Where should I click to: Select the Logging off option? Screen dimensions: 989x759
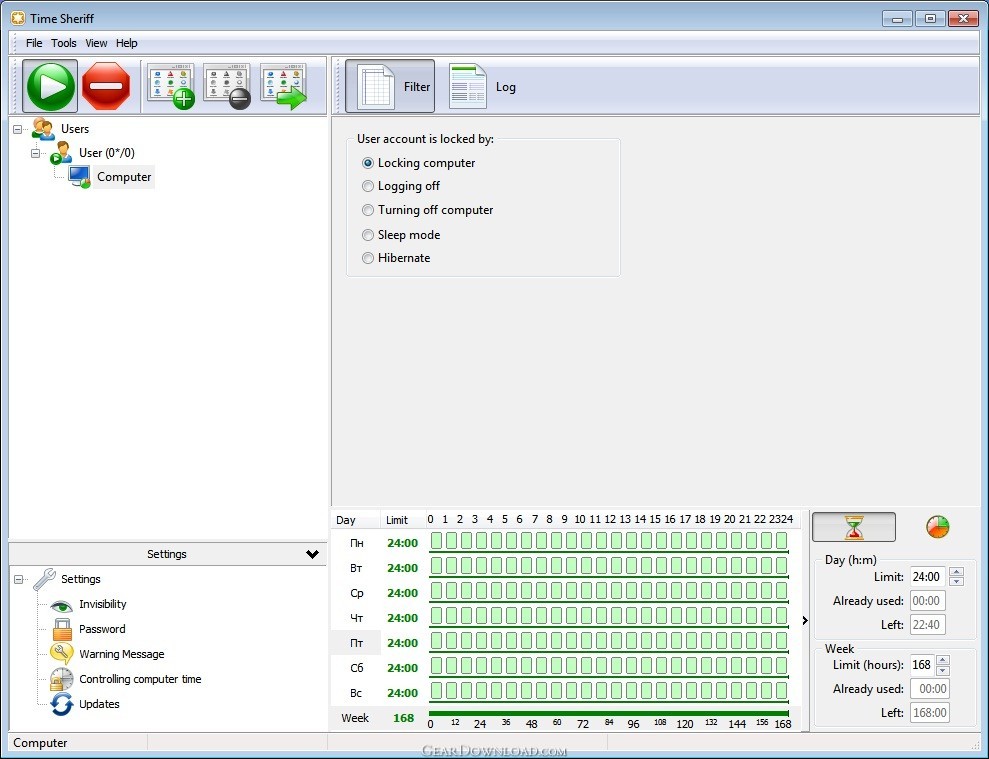tap(401, 186)
